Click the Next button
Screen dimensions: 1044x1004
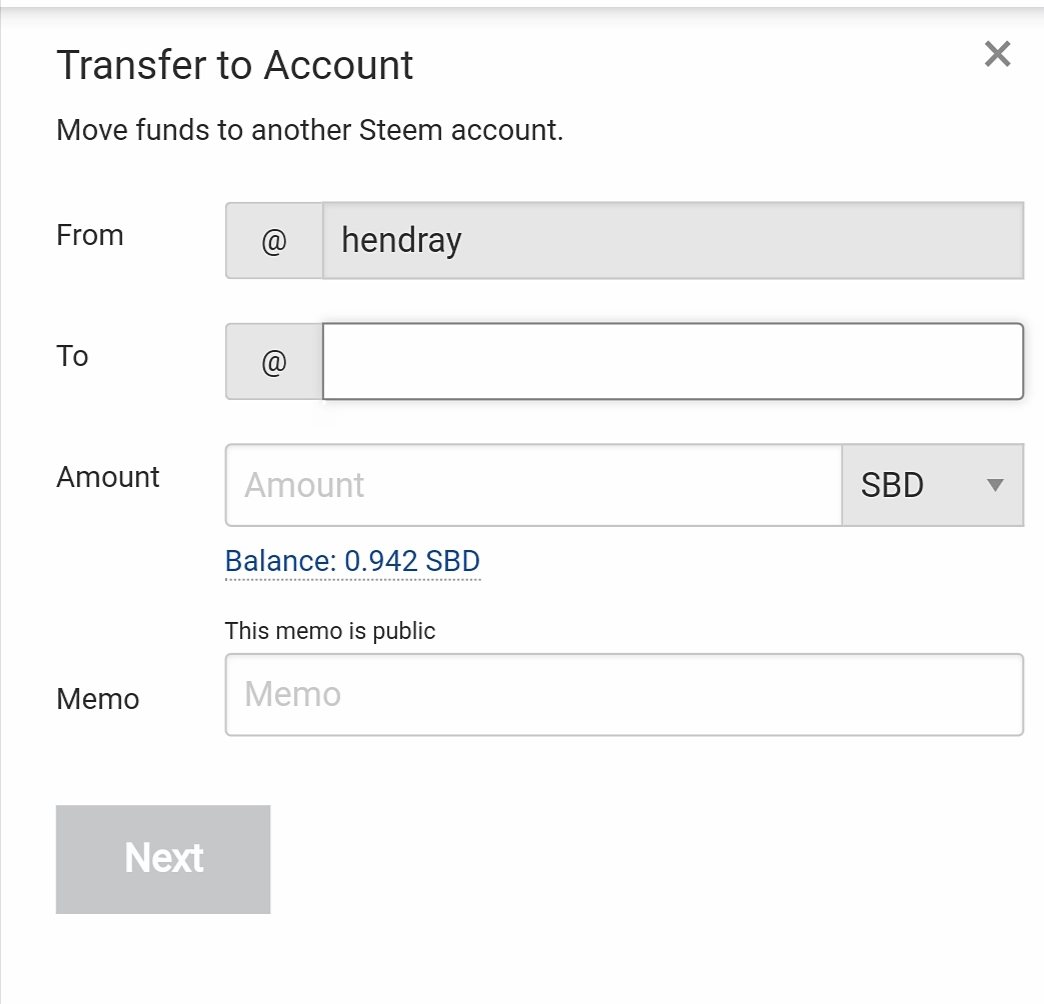163,859
